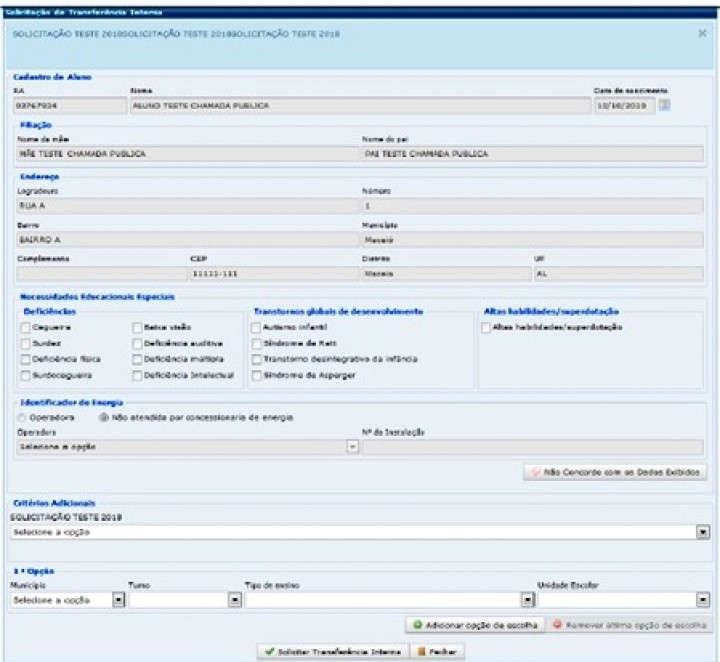The width and height of the screenshot is (720, 662).
Task: Check the Cegueira deficiency box
Action: tap(25, 327)
